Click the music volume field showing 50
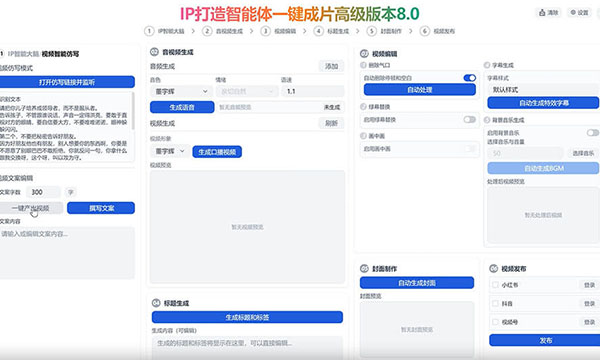 pyautogui.click(x=525, y=153)
